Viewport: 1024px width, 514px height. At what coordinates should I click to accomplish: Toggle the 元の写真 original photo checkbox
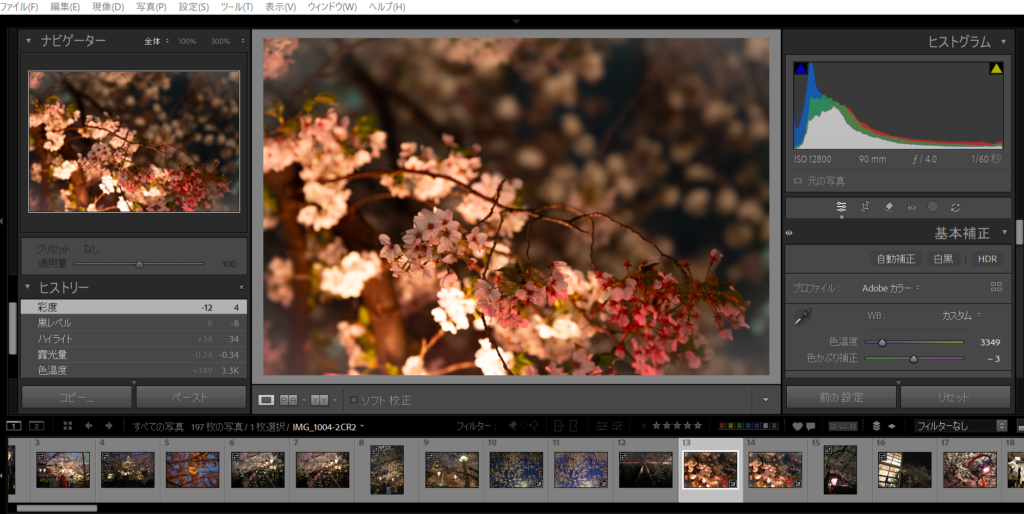tap(797, 181)
